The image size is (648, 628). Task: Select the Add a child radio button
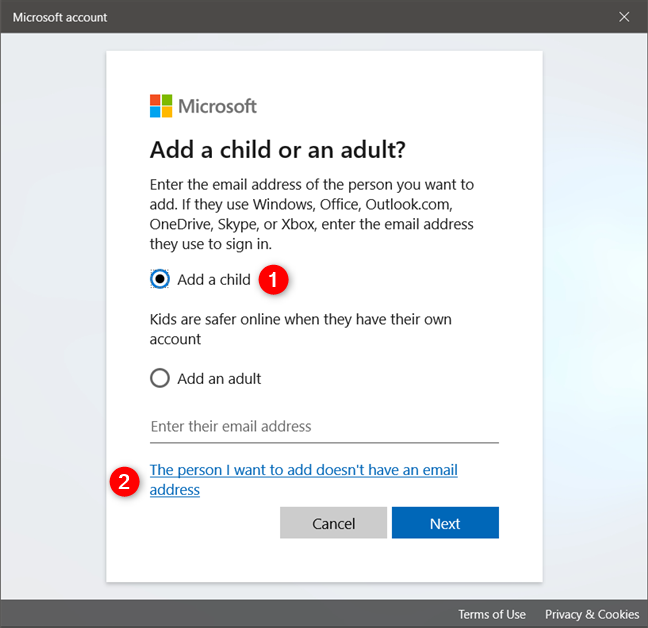[x=160, y=279]
